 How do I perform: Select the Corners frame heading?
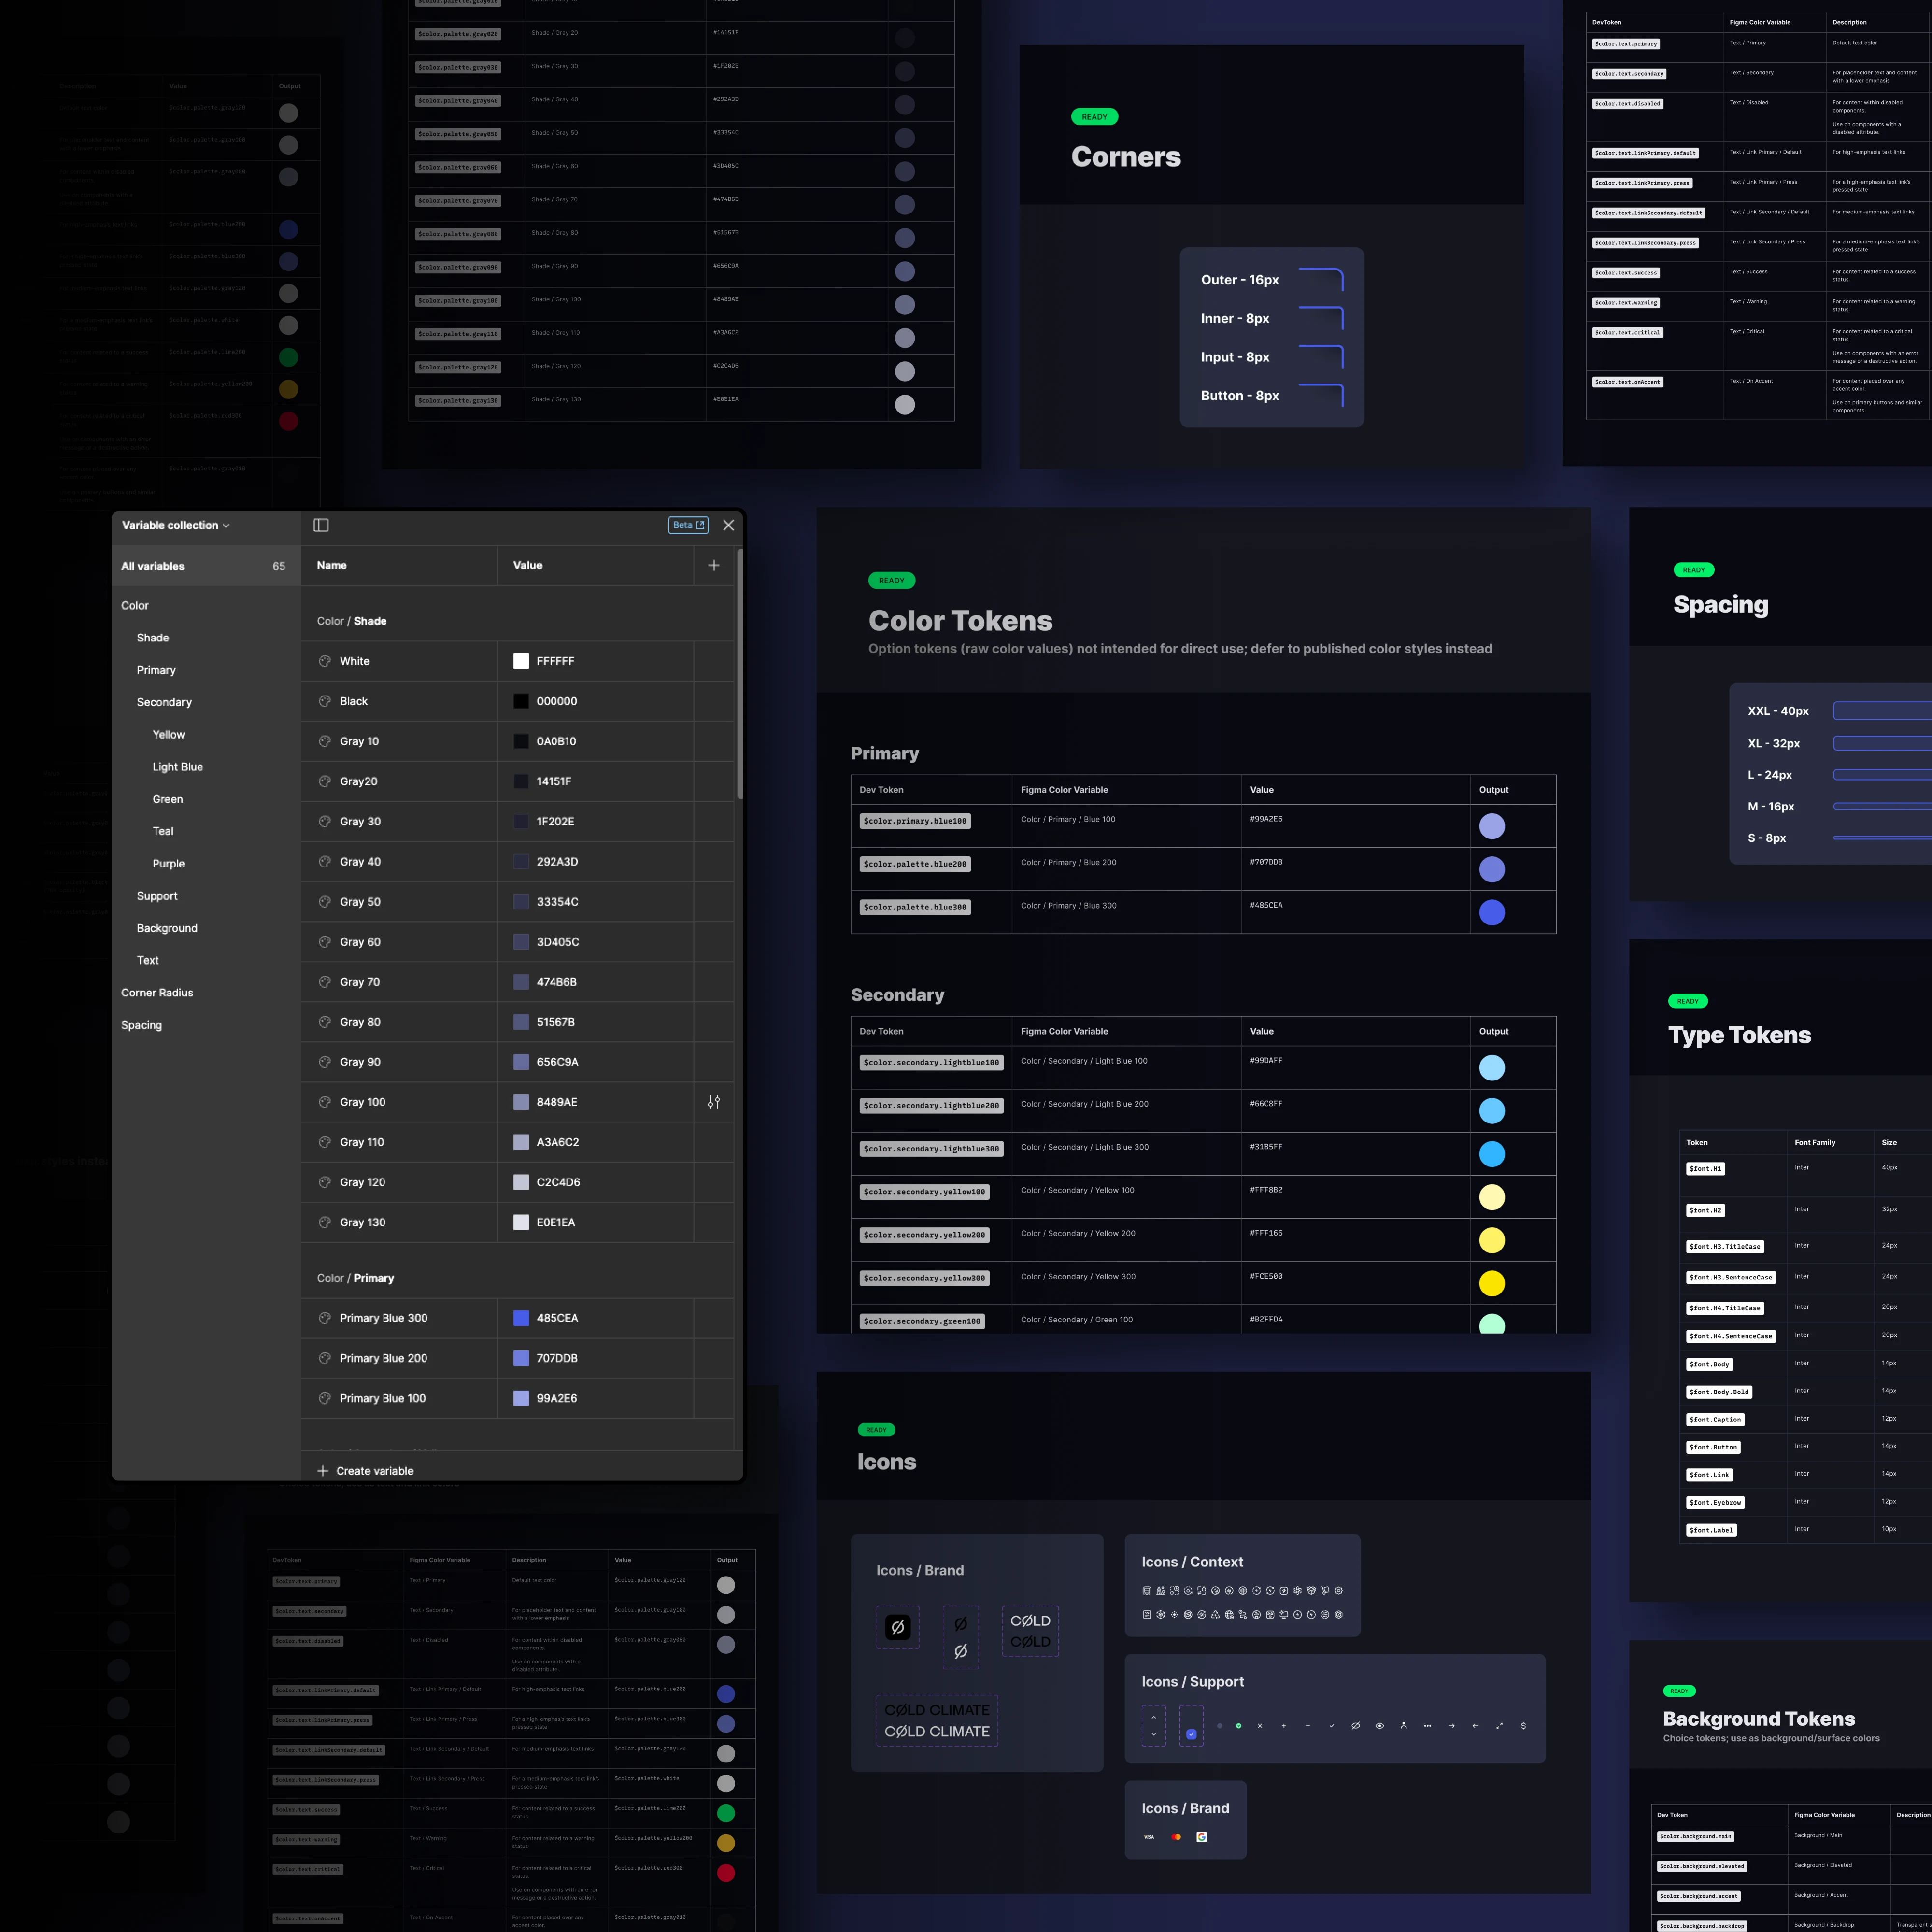[x=1126, y=157]
